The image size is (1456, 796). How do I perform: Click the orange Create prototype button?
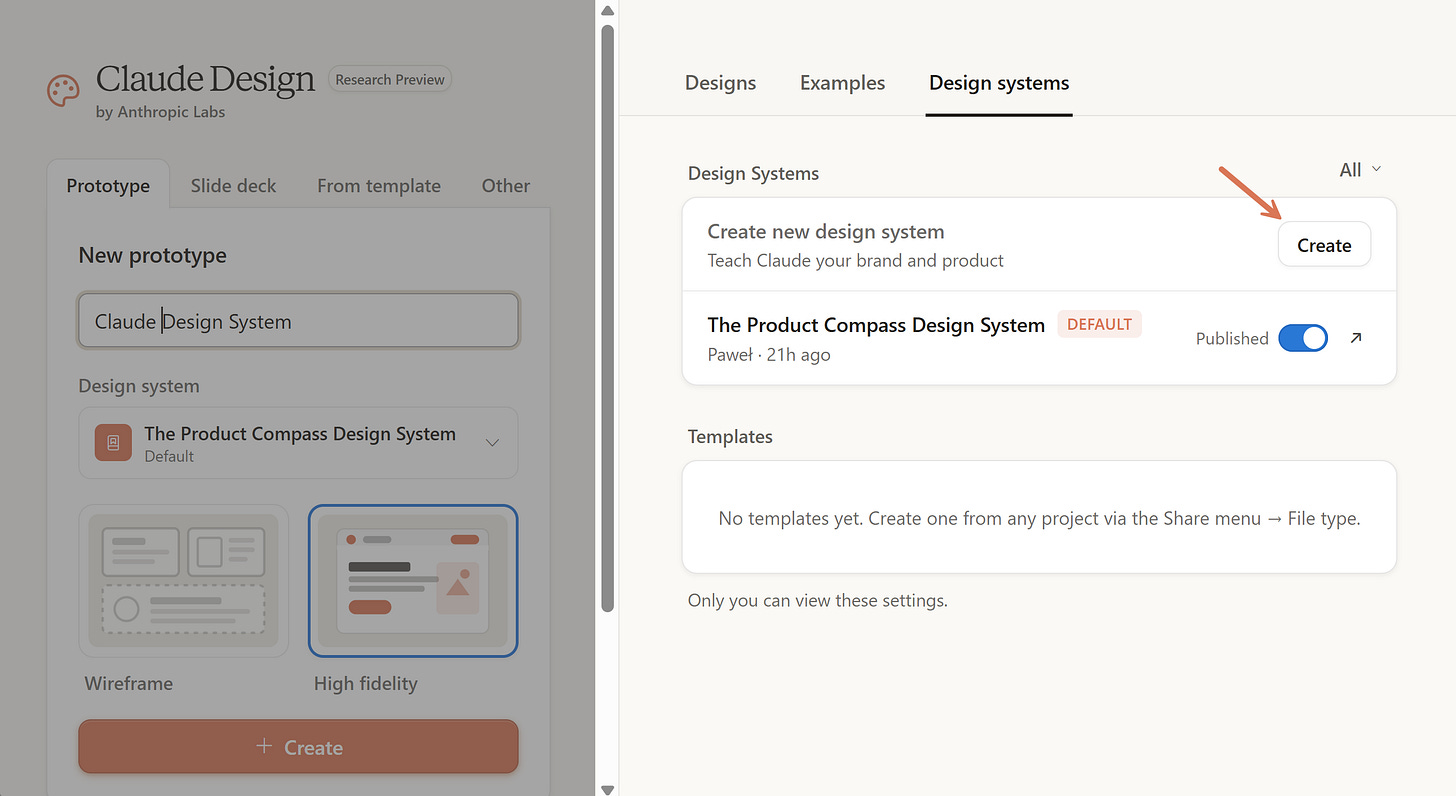tap(298, 747)
